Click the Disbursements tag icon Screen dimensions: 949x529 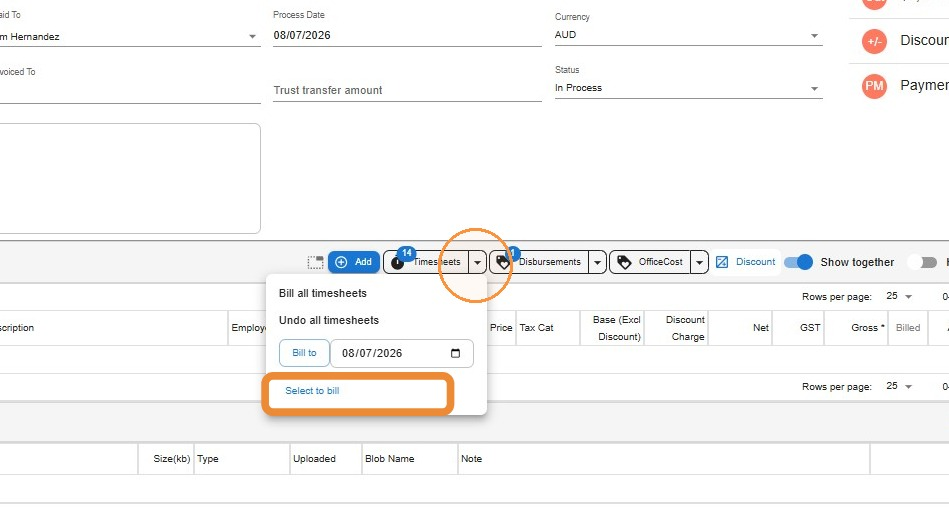(503, 262)
